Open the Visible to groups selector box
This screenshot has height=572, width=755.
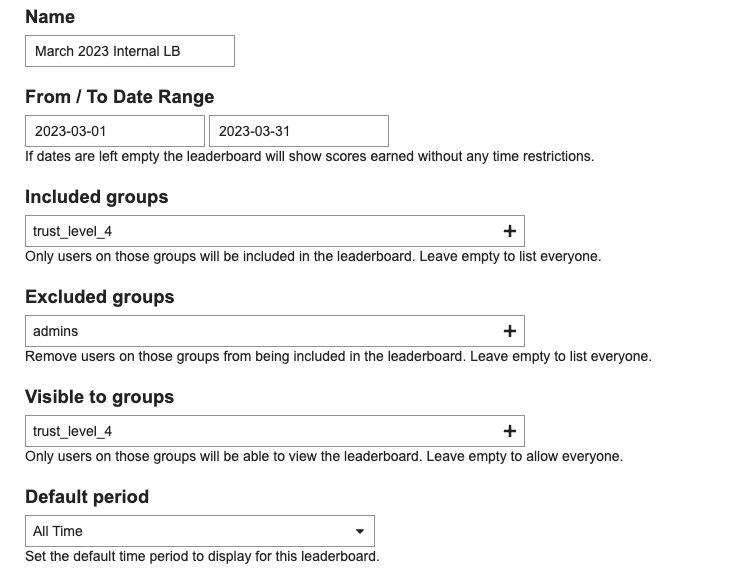click(274, 431)
